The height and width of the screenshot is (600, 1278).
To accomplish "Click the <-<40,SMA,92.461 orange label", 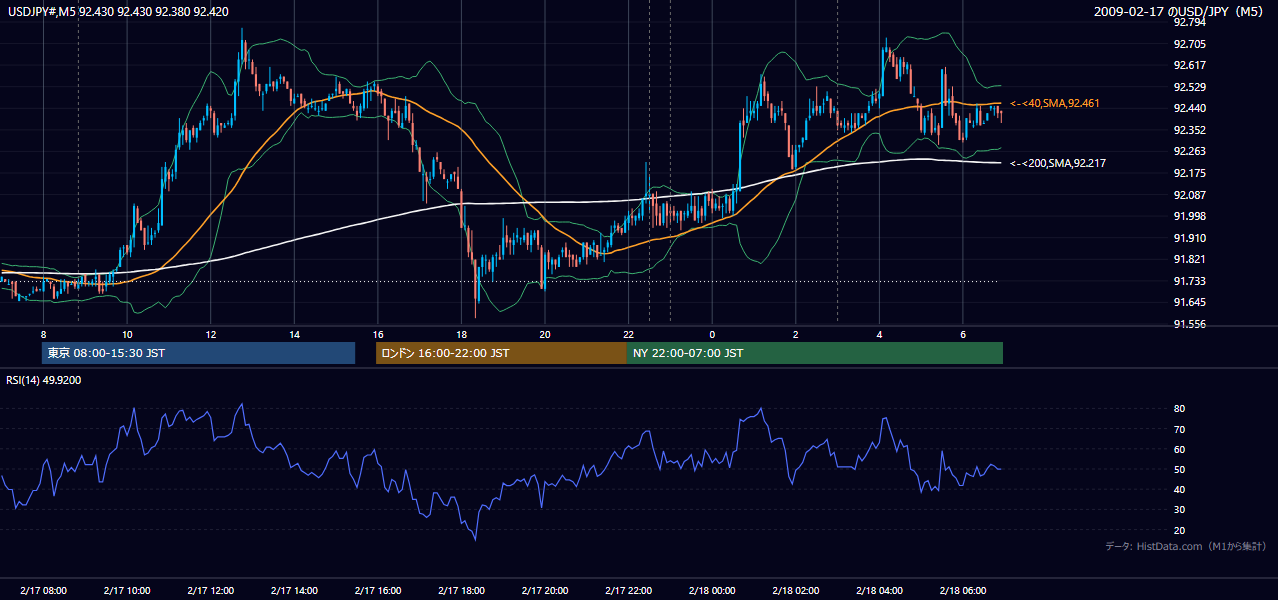I will click(1055, 103).
